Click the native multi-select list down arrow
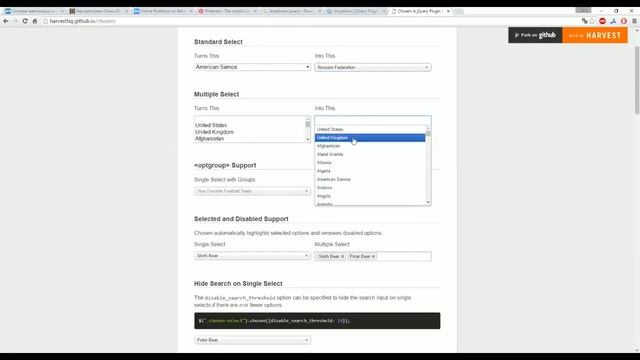The height and width of the screenshot is (360, 640). 308,140
